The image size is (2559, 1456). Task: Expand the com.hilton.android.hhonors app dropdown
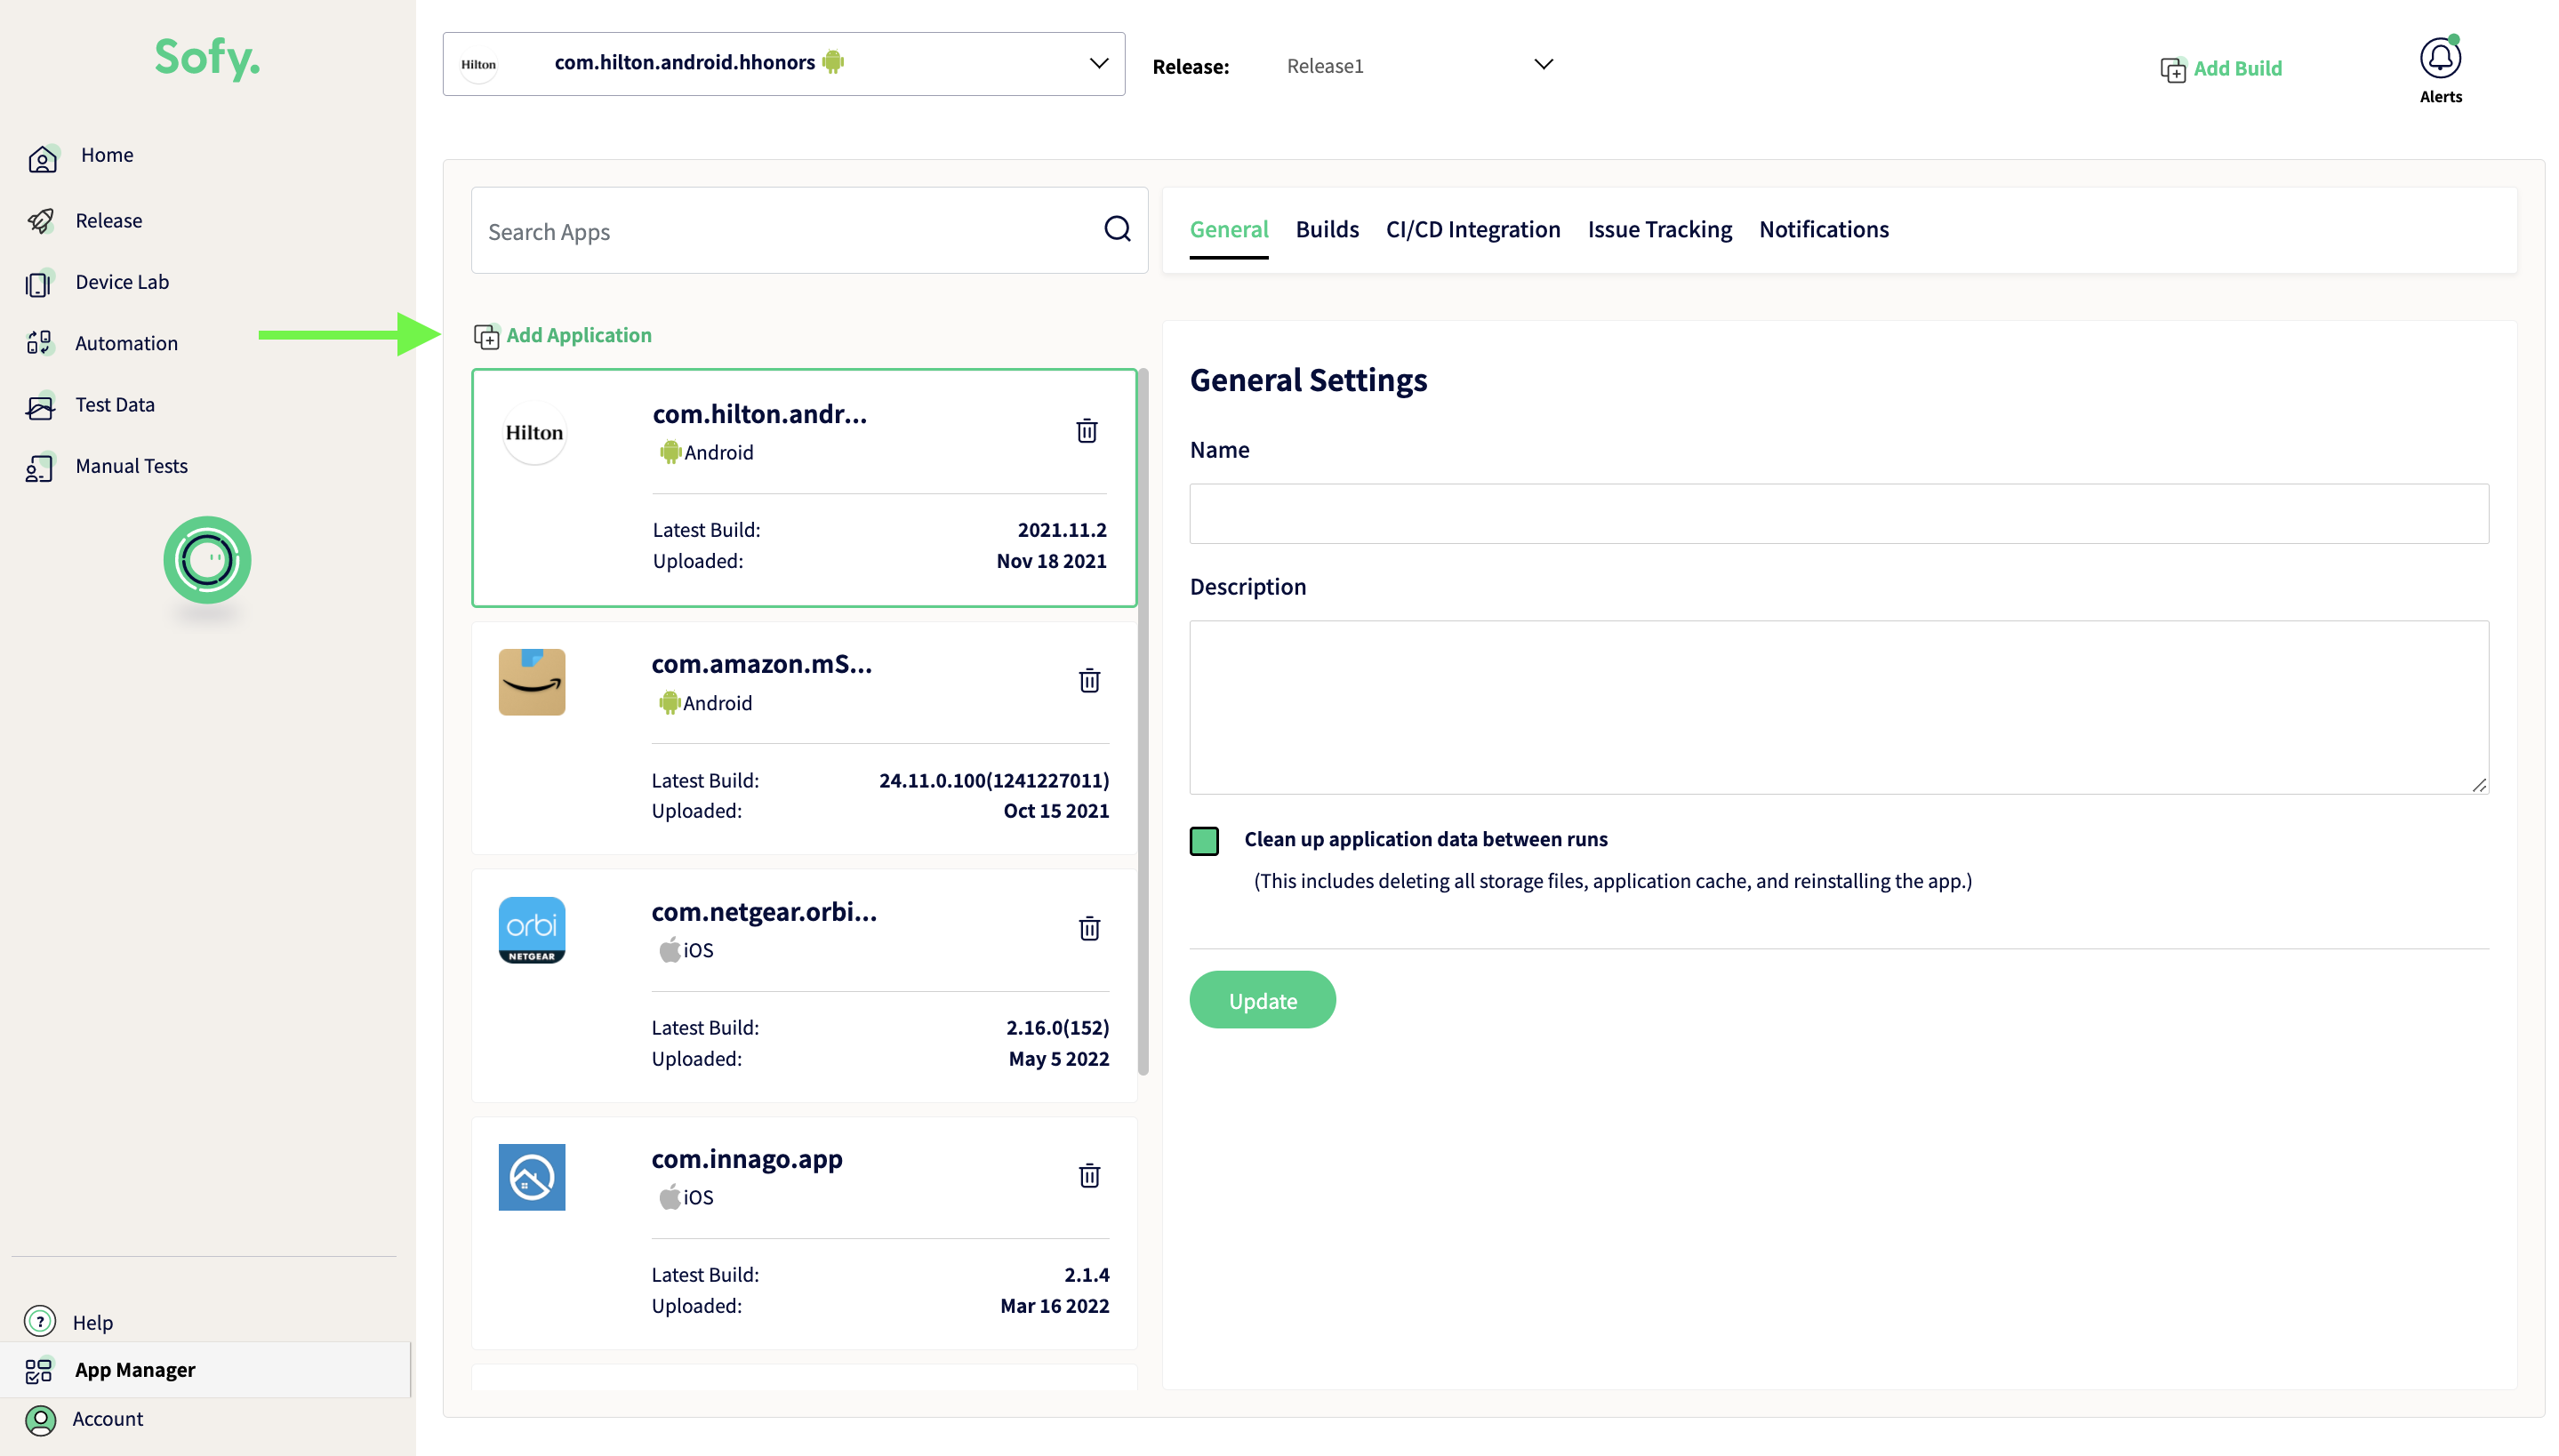pyautogui.click(x=1098, y=64)
